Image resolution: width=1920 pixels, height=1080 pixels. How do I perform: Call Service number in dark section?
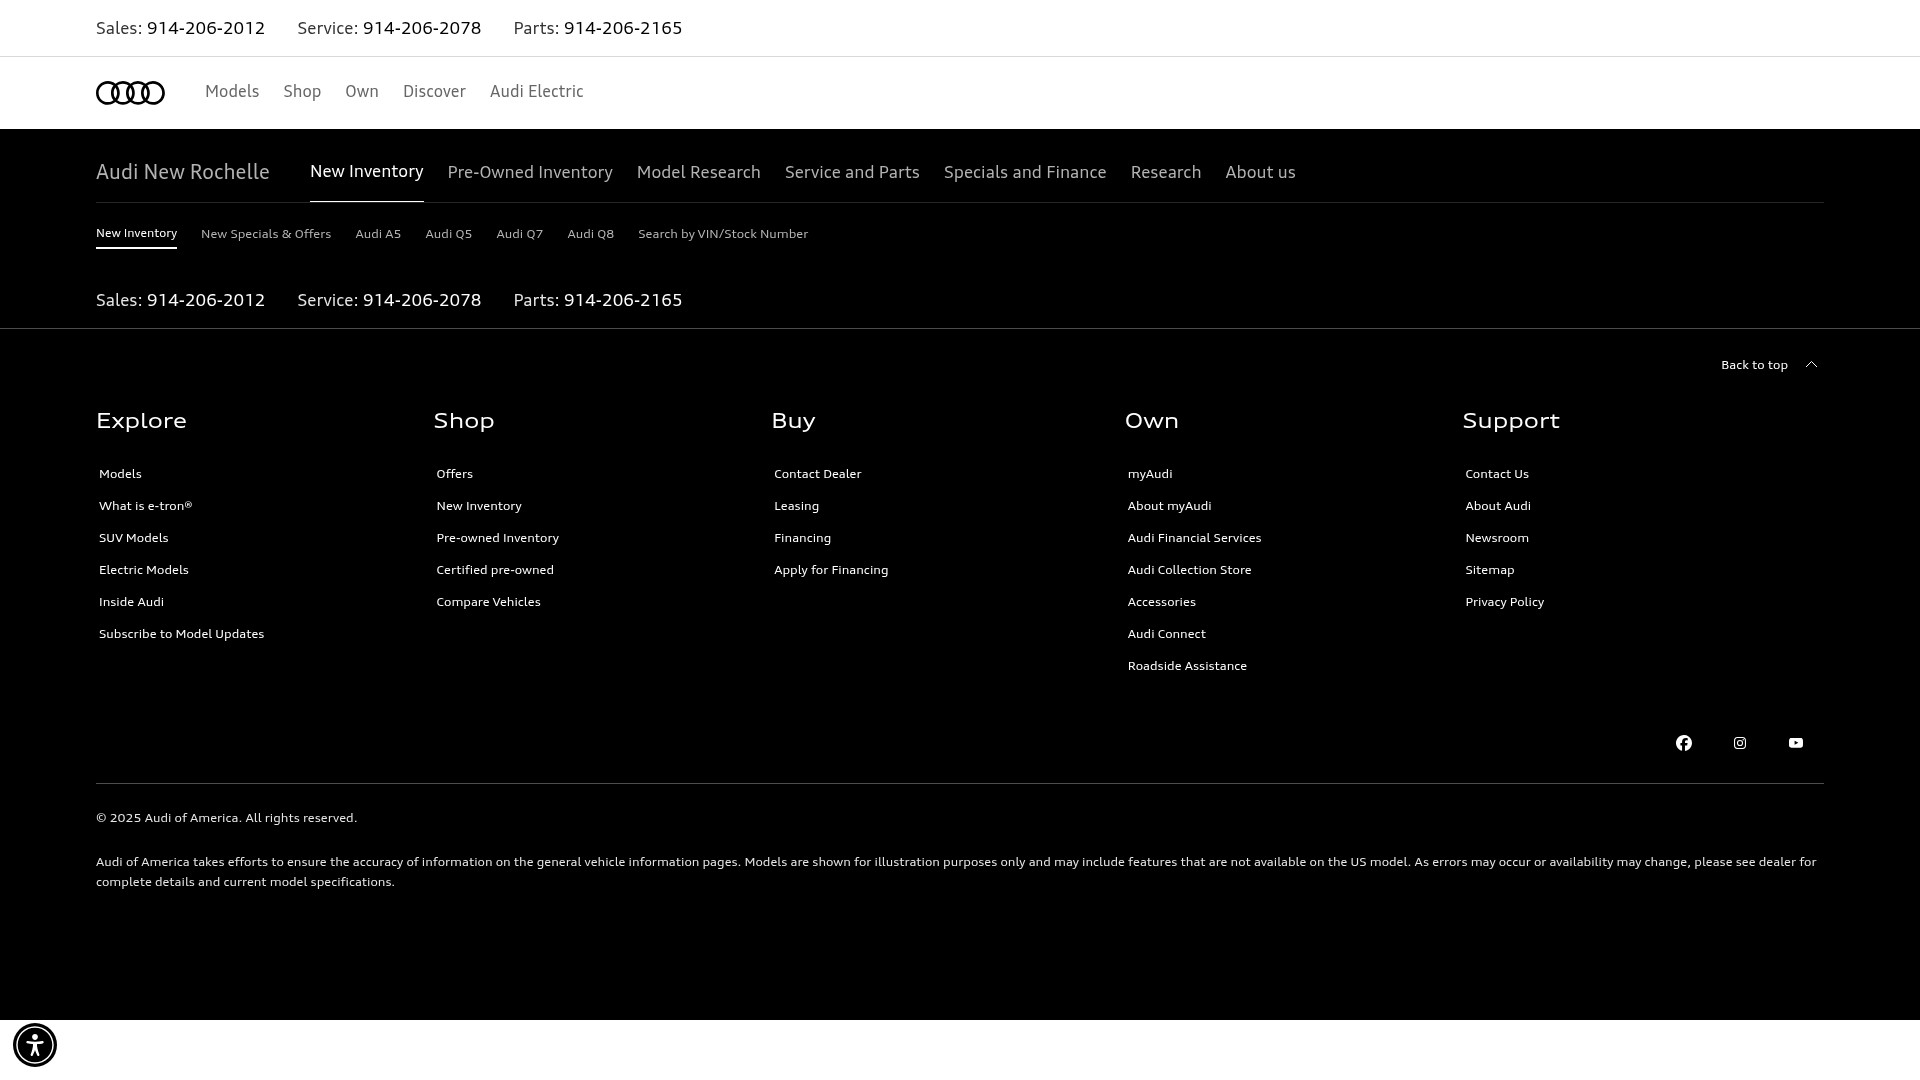click(422, 300)
